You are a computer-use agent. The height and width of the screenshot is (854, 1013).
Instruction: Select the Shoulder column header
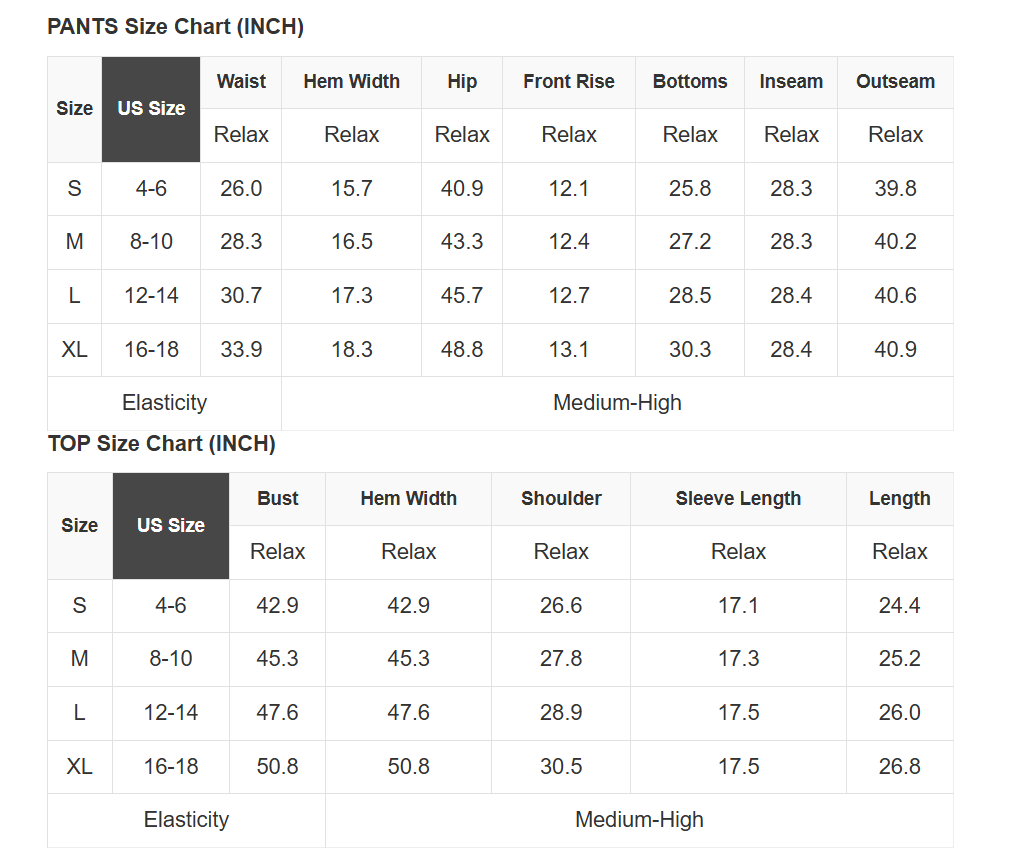click(561, 499)
